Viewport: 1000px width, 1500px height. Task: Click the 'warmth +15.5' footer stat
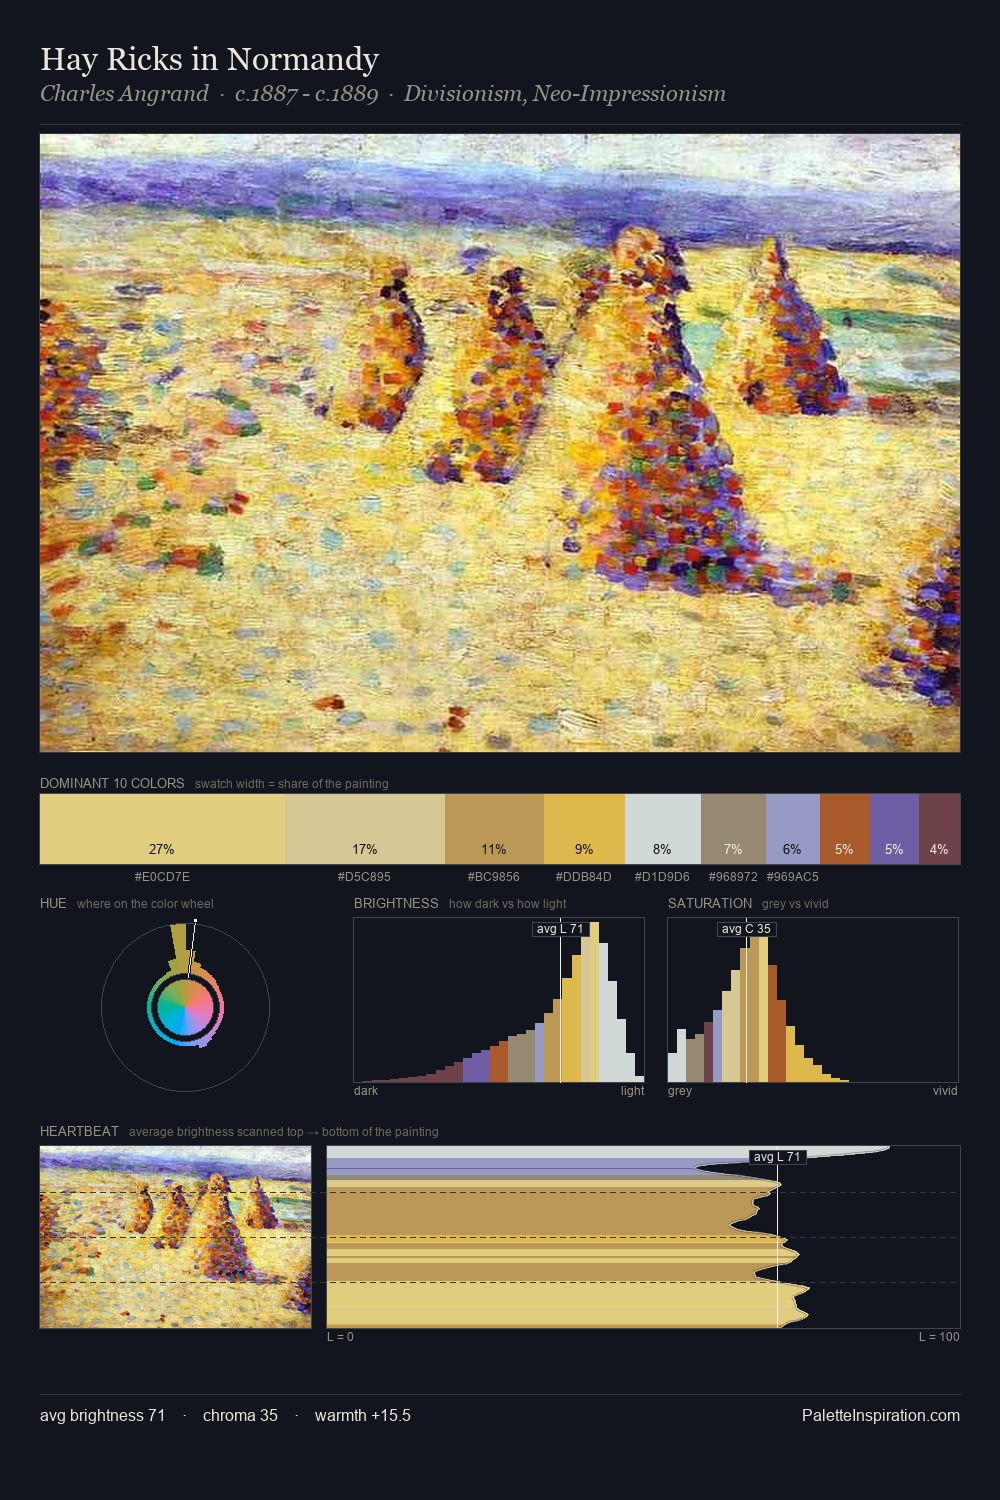(363, 1415)
